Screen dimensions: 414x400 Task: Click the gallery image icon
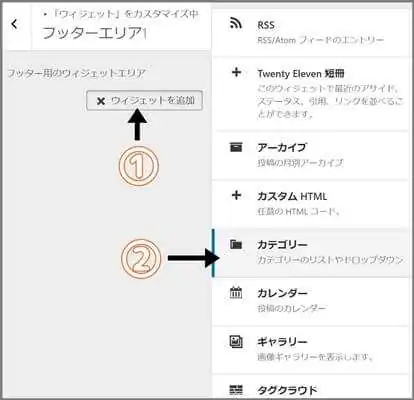(236, 341)
